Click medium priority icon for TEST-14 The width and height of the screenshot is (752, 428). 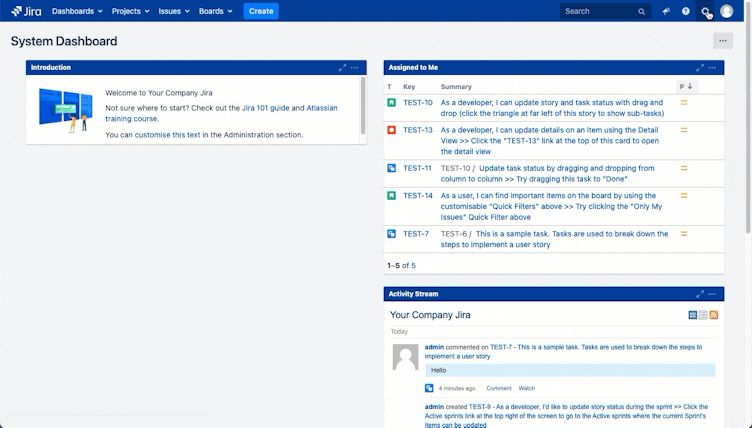click(x=684, y=195)
